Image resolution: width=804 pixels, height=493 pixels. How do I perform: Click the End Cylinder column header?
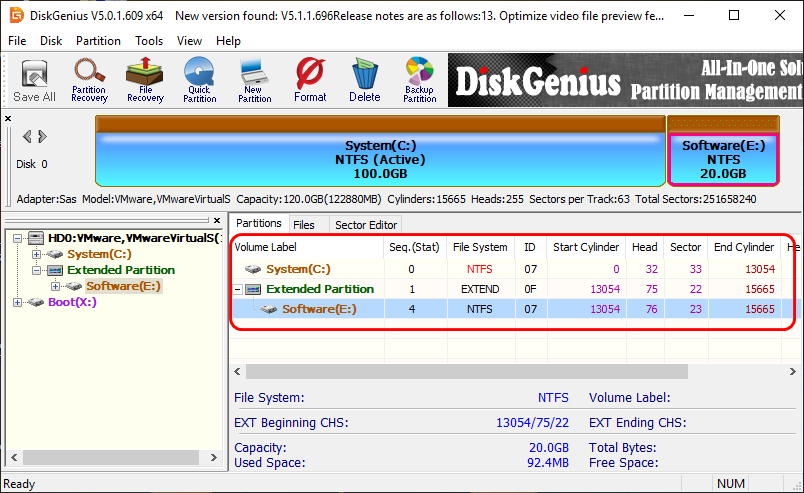(x=744, y=247)
